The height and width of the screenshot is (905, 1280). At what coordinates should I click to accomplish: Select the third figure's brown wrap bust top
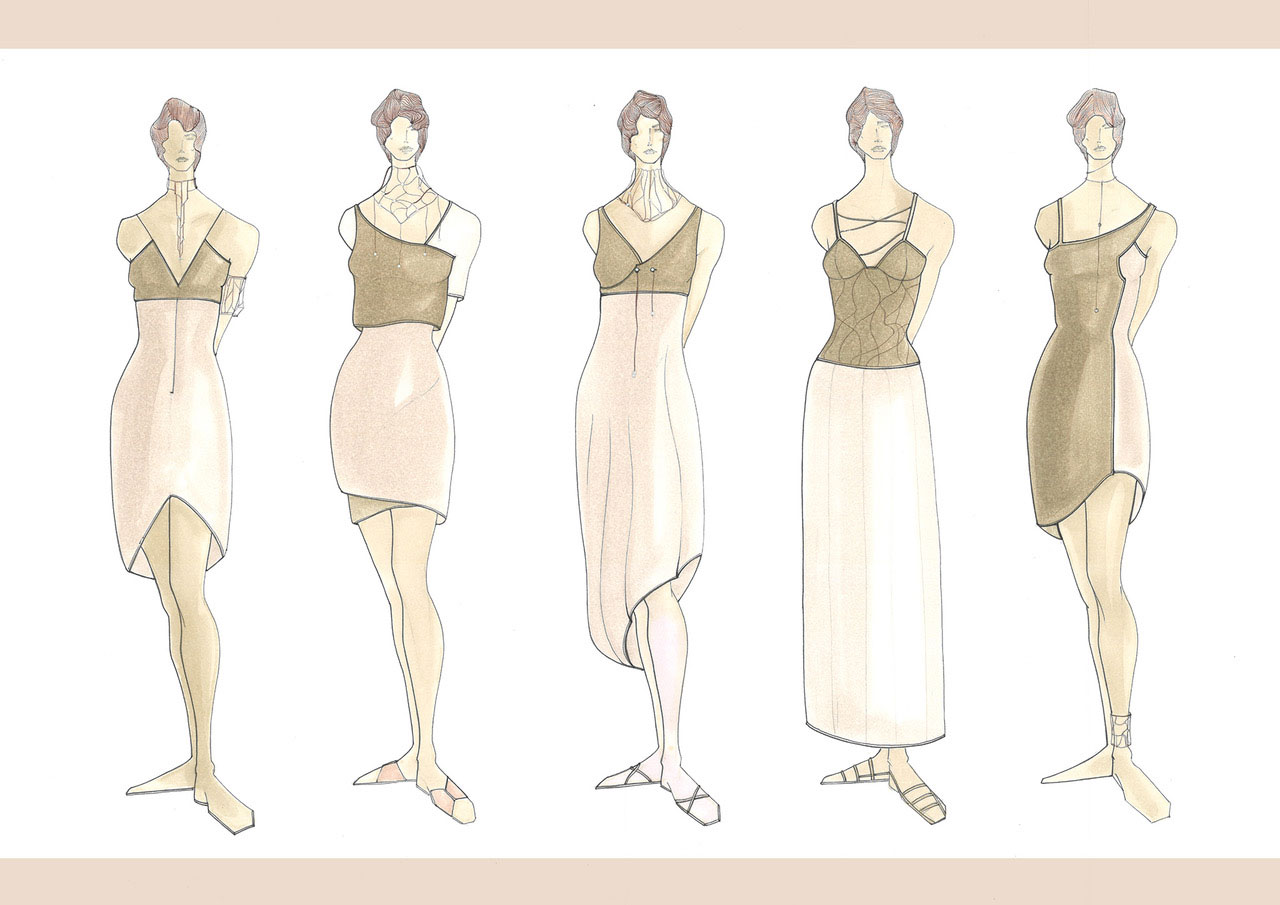(650, 255)
